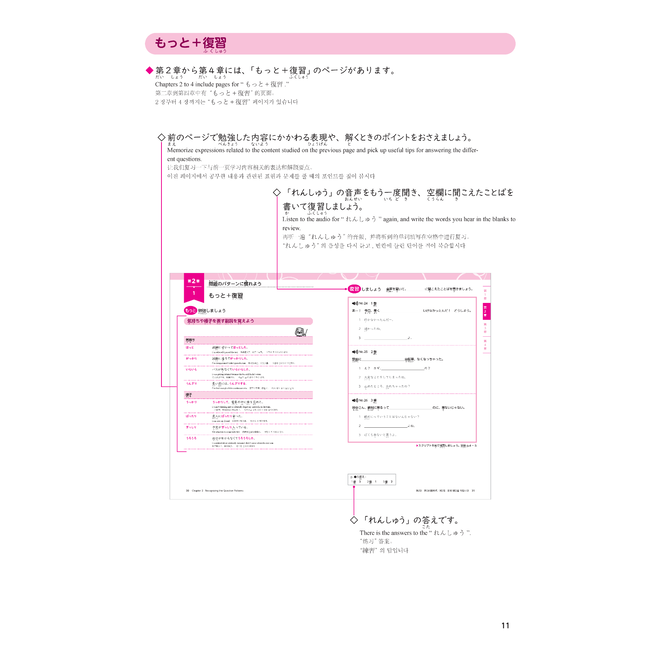Click the page number 11
This screenshot has width=650, height=650.
[505, 626]
